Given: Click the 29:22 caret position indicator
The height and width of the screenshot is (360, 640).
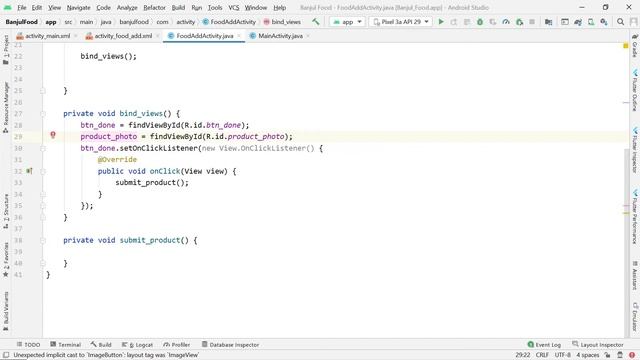Looking at the screenshot, I should coord(522,355).
